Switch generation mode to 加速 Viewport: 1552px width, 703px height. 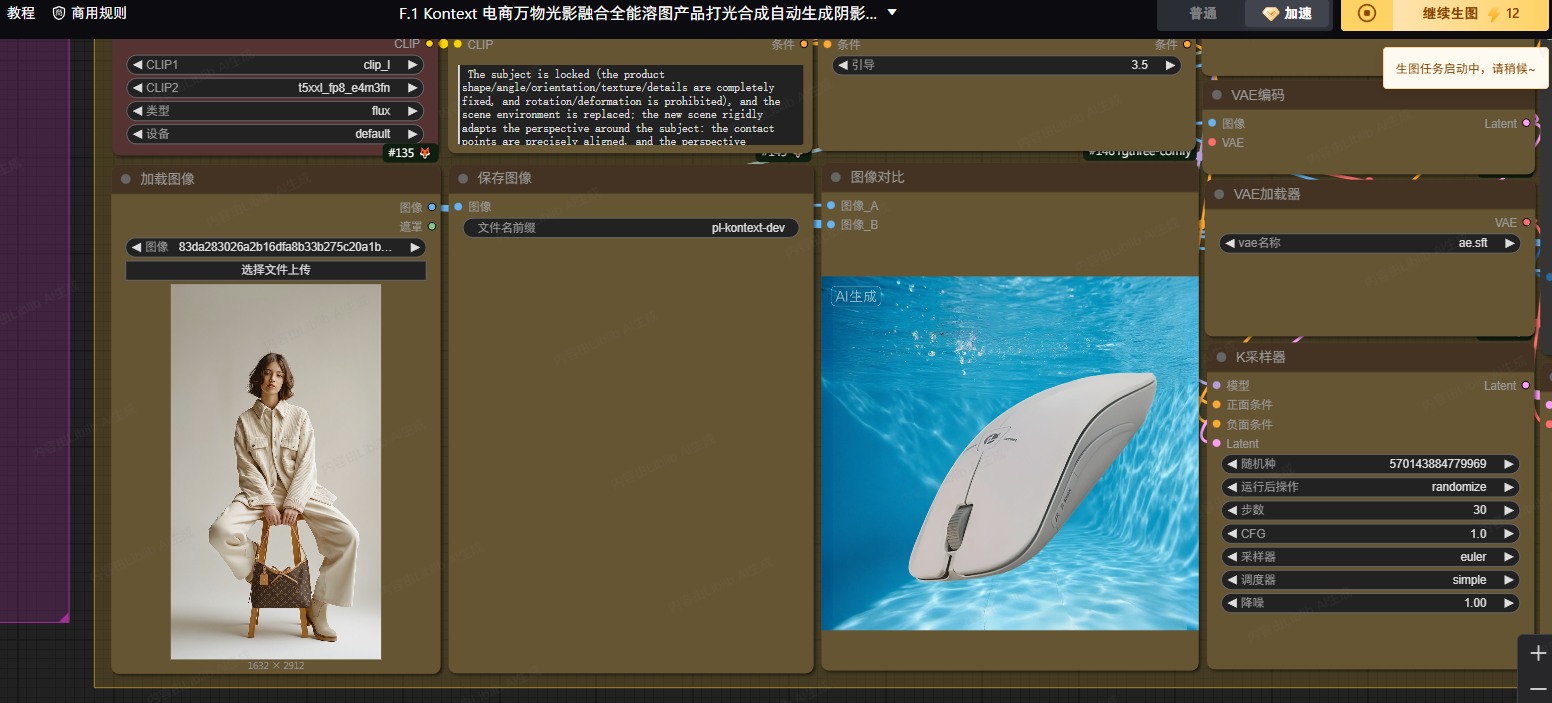1287,14
